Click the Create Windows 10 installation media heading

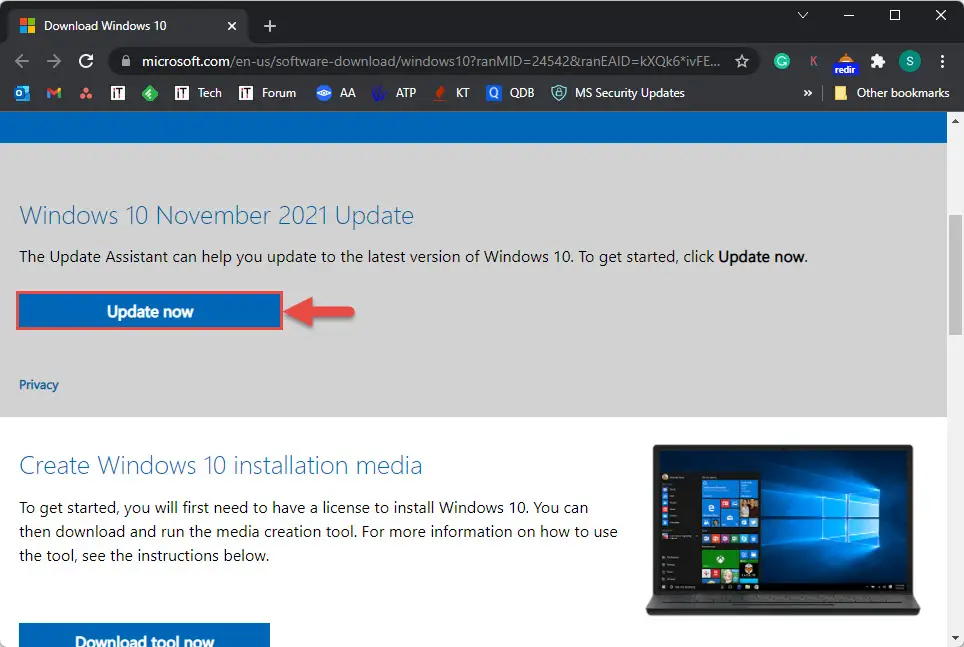(221, 466)
